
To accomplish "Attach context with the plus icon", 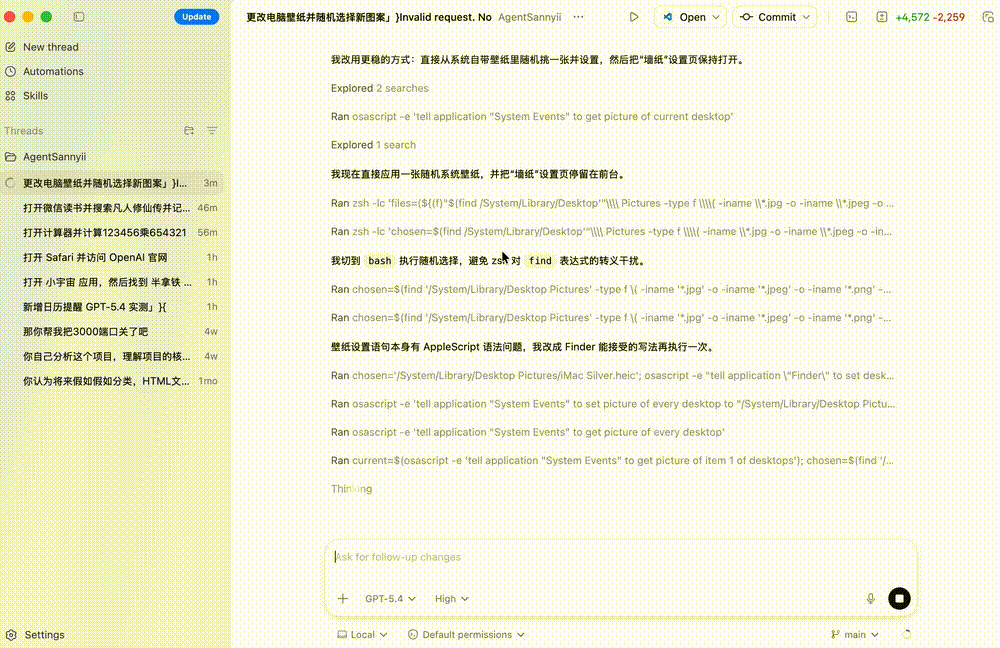I will coord(342,598).
